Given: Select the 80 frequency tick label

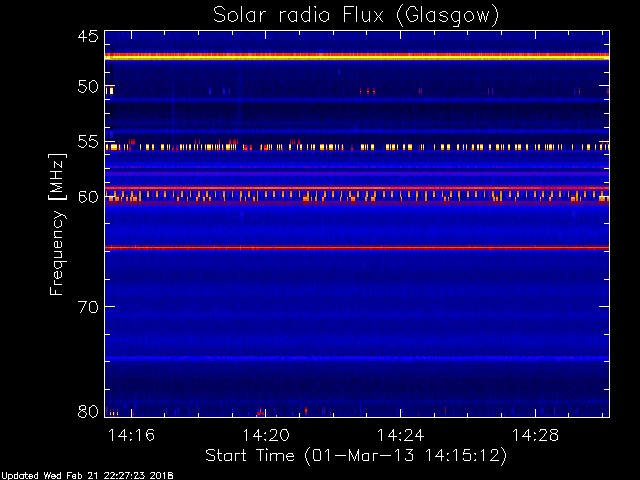Looking at the screenshot, I should [x=88, y=411].
